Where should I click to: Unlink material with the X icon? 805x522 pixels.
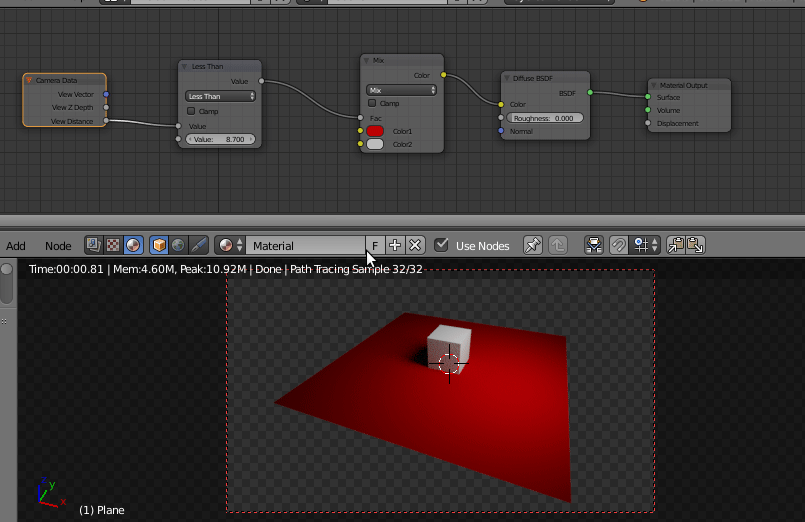[415, 245]
